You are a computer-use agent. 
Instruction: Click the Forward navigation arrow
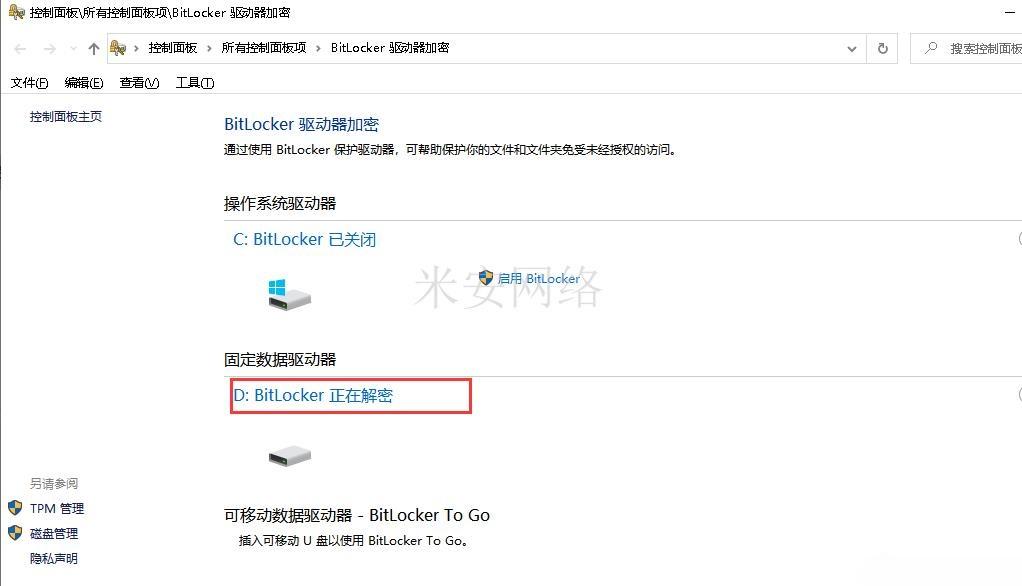[50, 49]
